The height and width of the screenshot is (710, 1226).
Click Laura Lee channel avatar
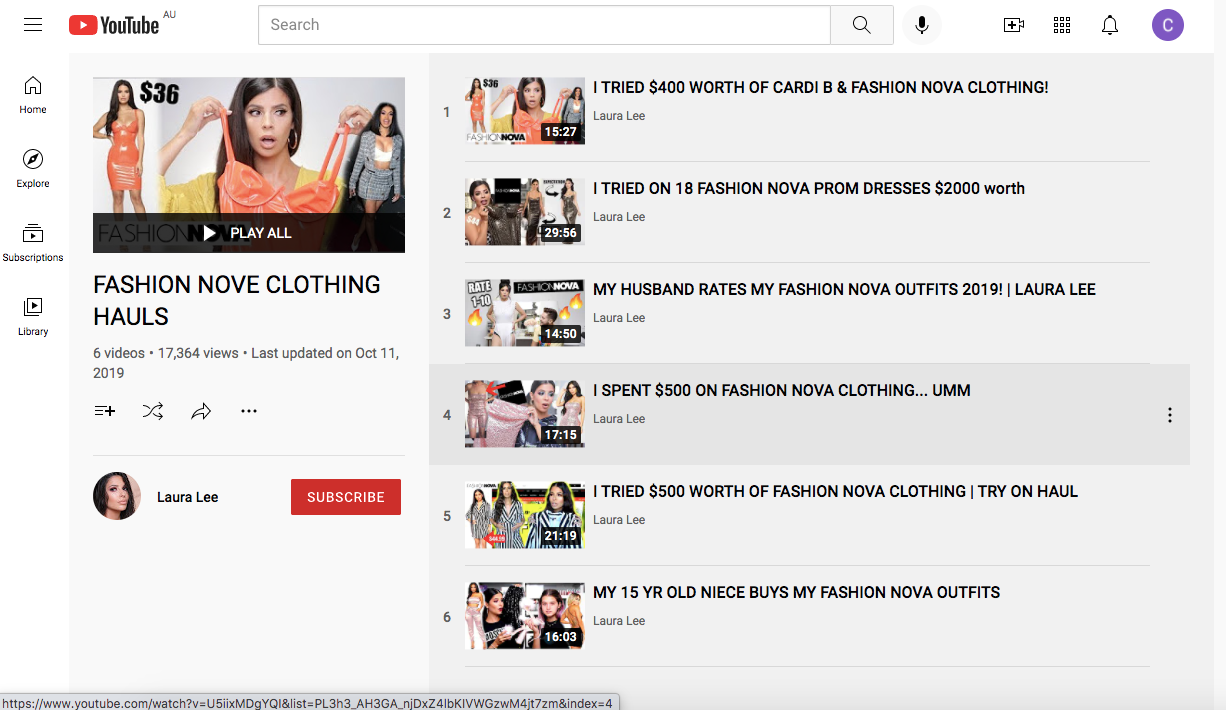point(117,496)
